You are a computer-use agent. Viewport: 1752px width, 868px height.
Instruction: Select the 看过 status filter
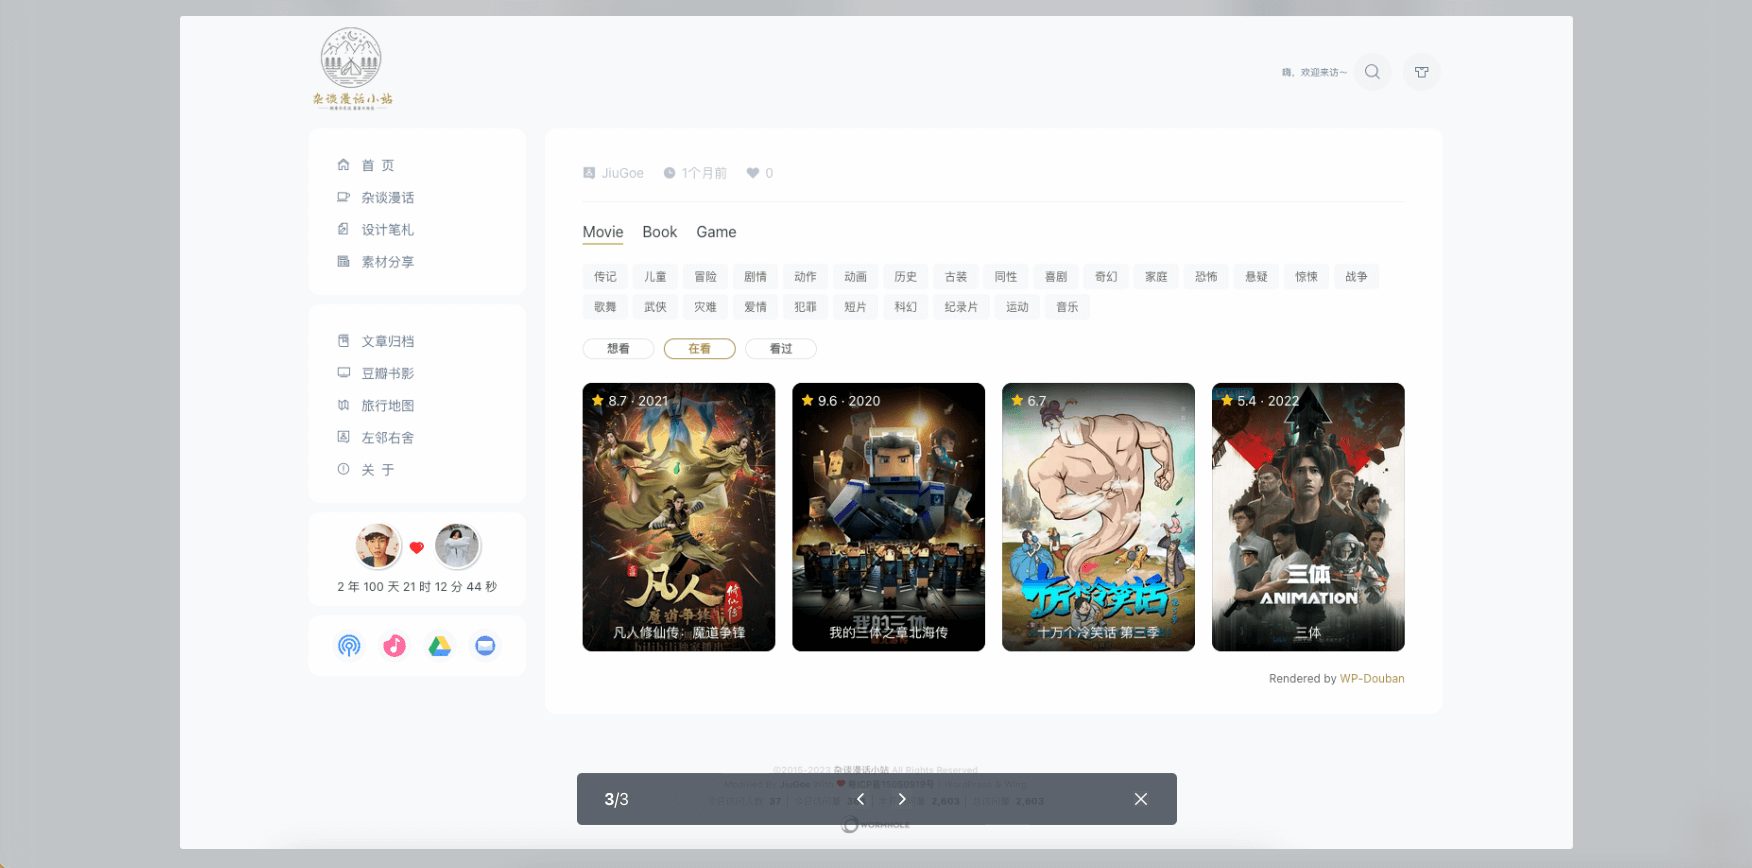[x=780, y=349]
